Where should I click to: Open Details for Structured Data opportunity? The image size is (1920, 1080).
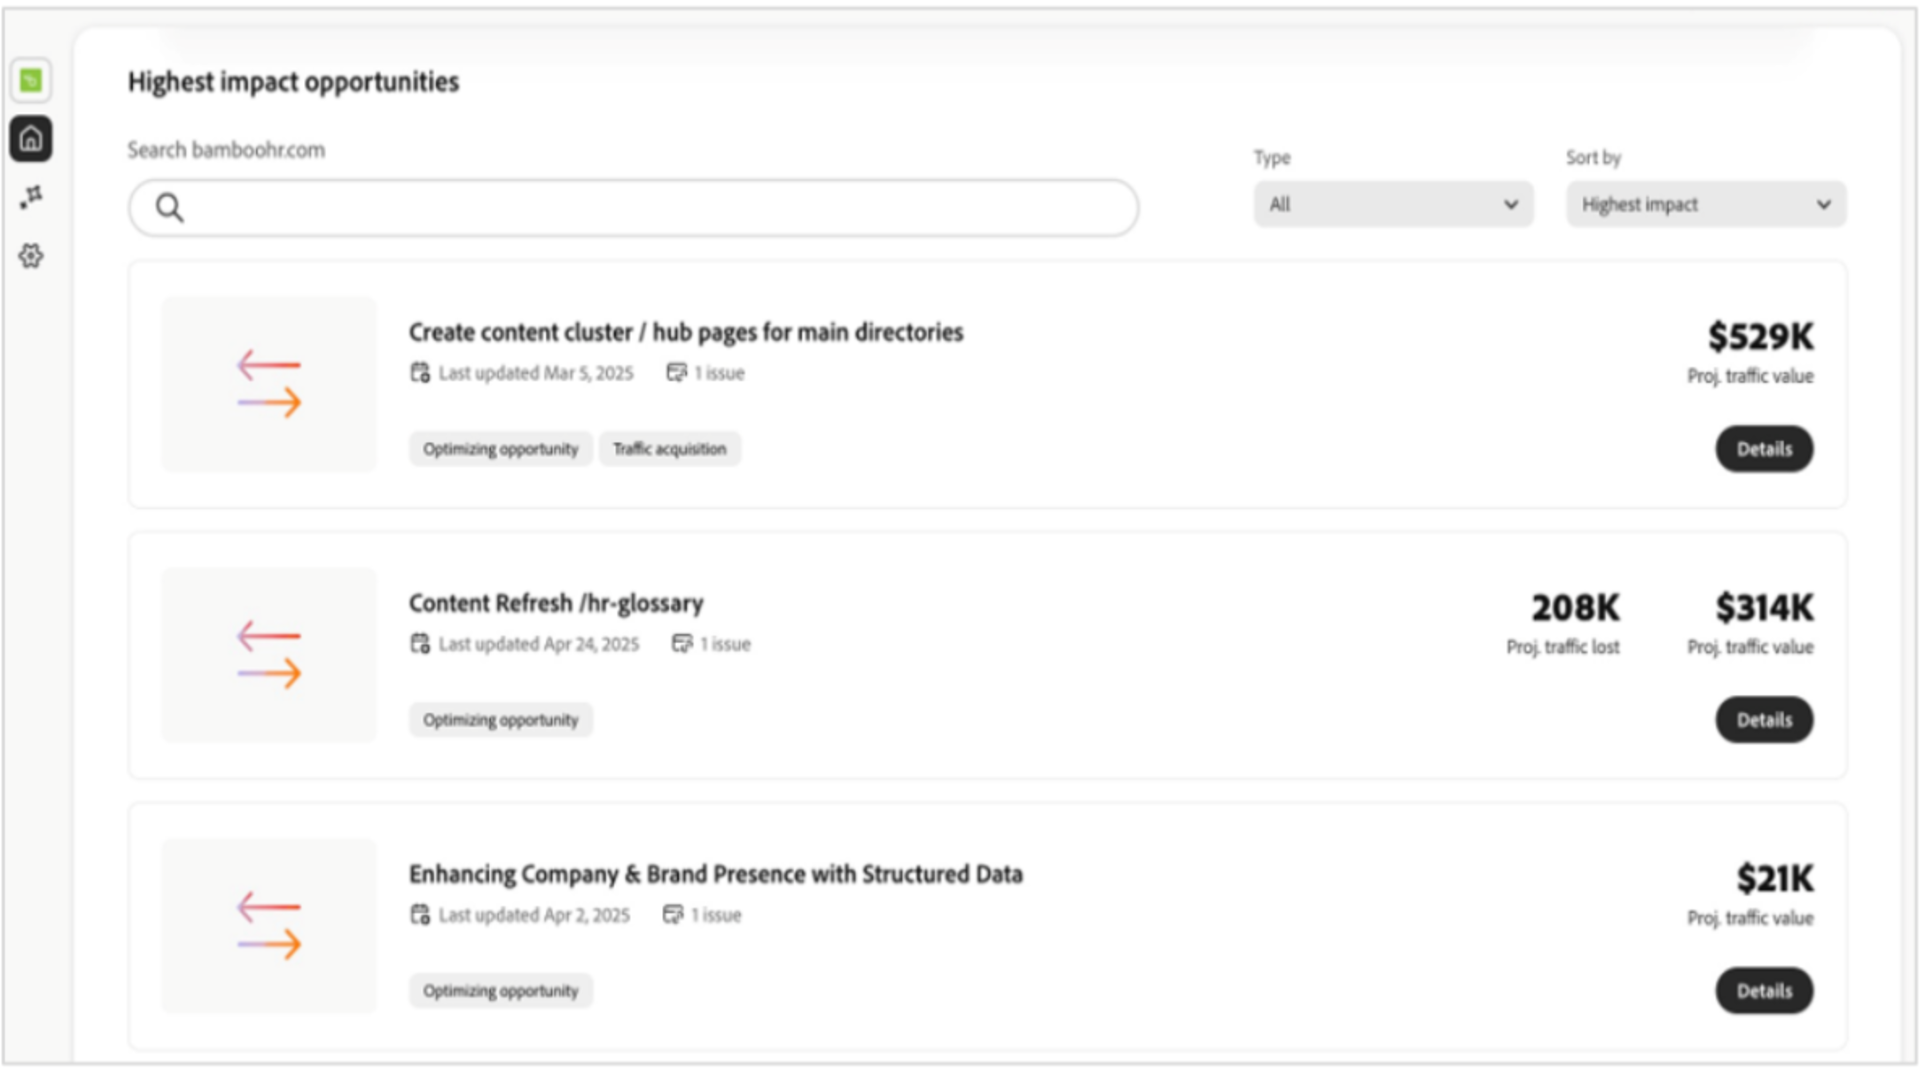pos(1763,991)
